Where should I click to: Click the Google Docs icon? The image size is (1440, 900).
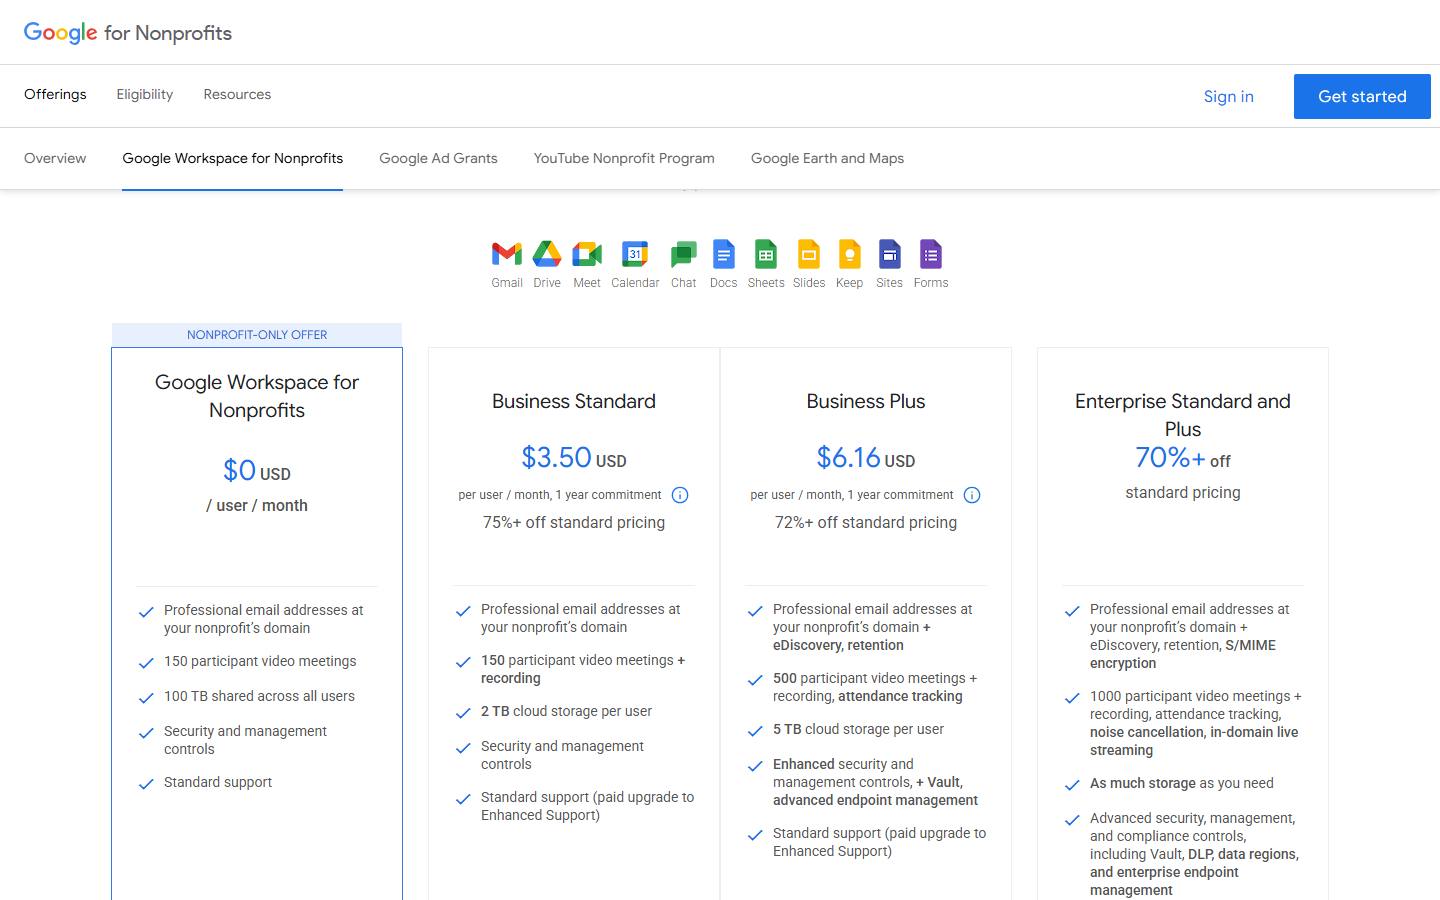[723, 254]
